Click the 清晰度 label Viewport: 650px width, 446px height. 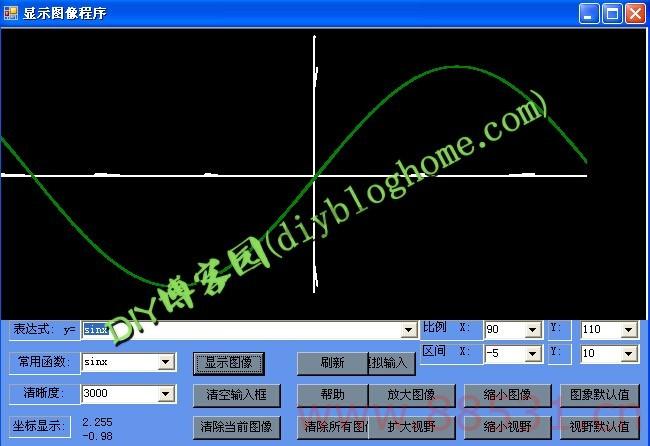click(44, 393)
